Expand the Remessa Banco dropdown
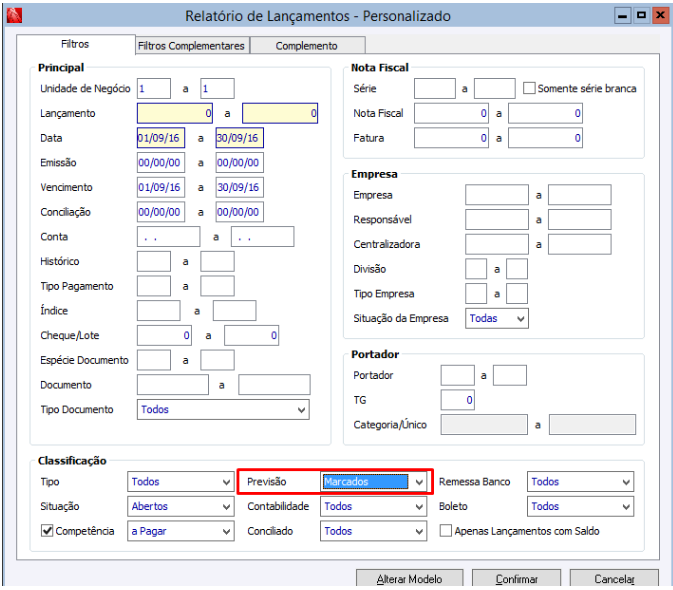This screenshot has height=590, width=673. (x=580, y=481)
